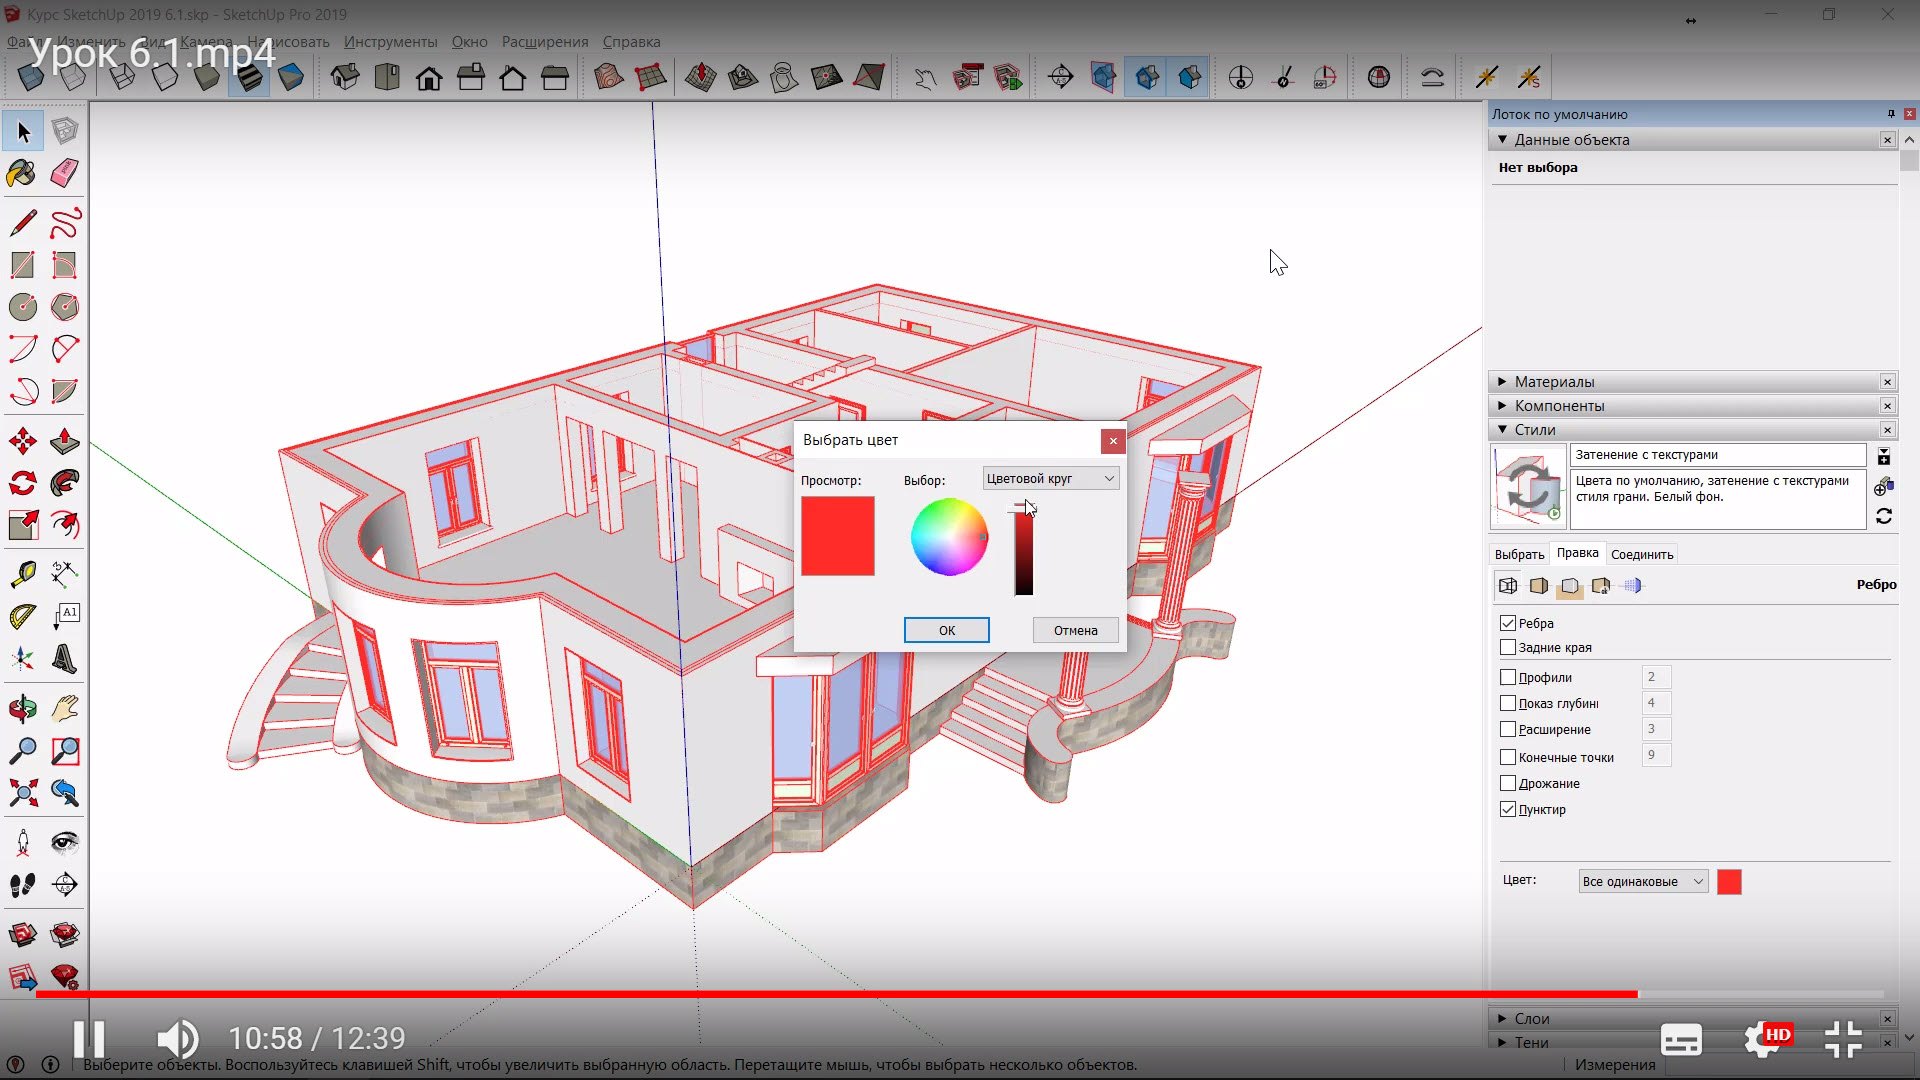Enable the Расширение checkbox

(x=1508, y=729)
